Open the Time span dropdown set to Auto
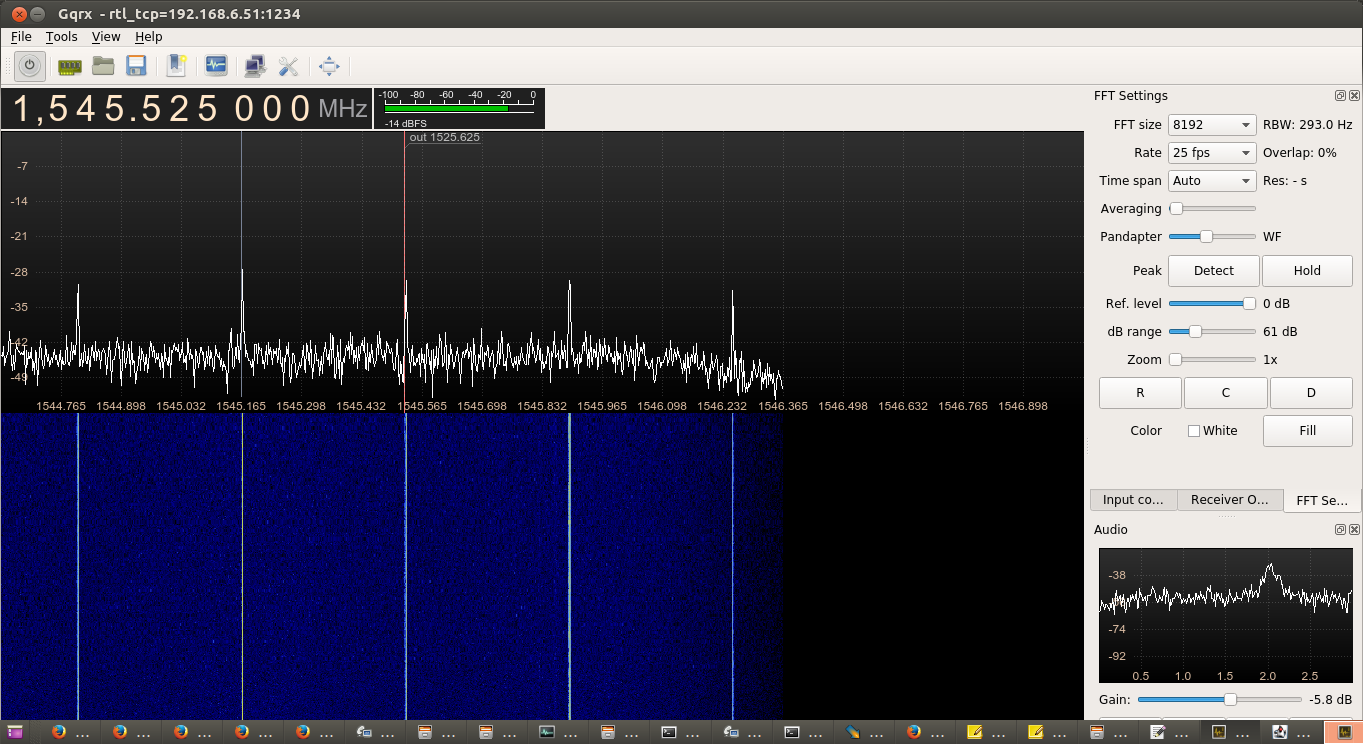This screenshot has width=1363, height=744. click(x=1212, y=181)
